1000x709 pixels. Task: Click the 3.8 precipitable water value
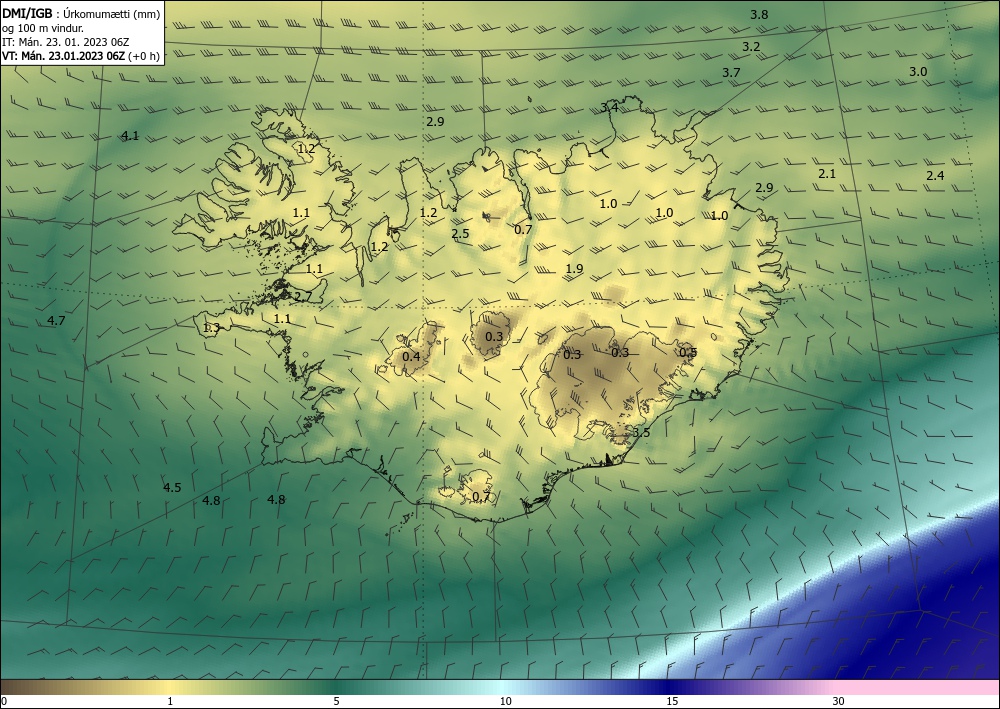[759, 15]
